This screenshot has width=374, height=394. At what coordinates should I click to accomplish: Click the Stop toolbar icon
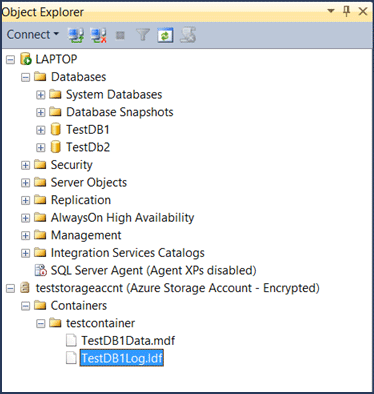coord(120,35)
